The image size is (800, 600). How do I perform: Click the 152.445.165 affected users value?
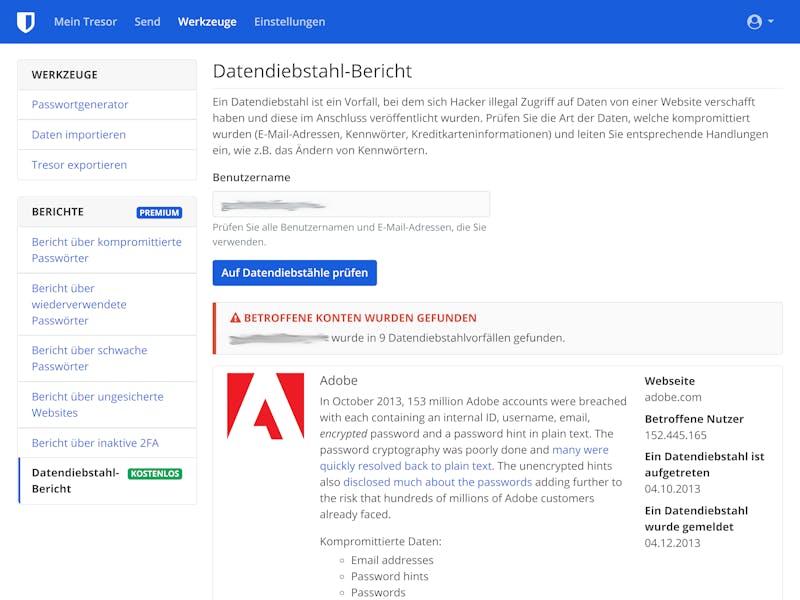pos(676,435)
